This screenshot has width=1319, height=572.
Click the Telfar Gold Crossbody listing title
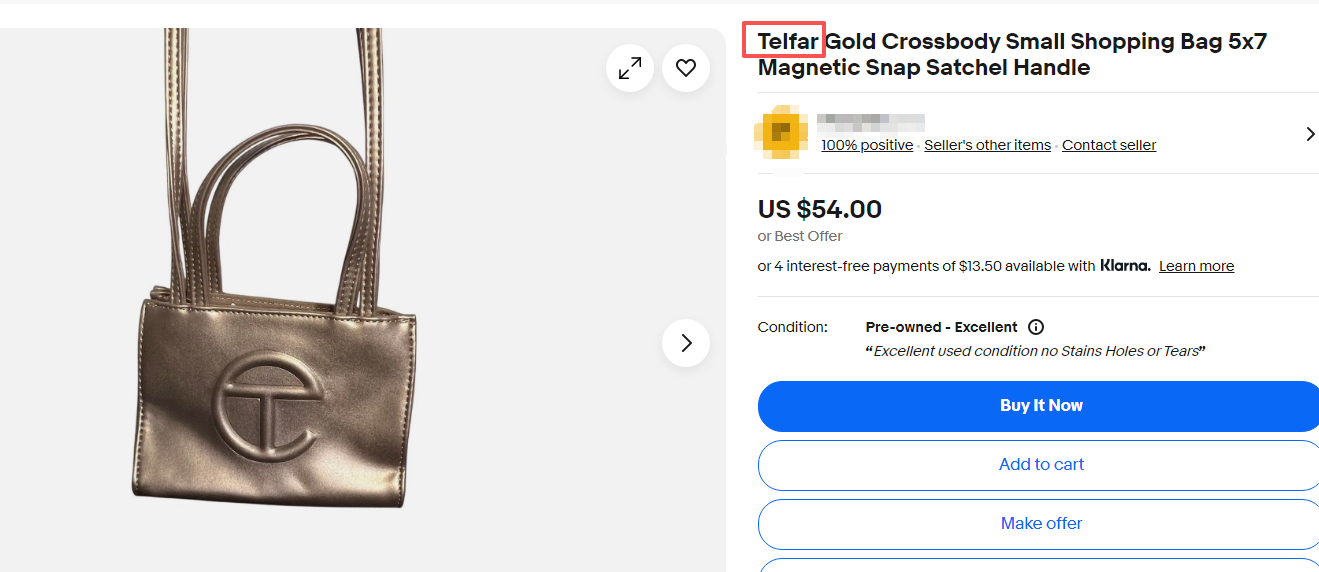[x=1010, y=55]
